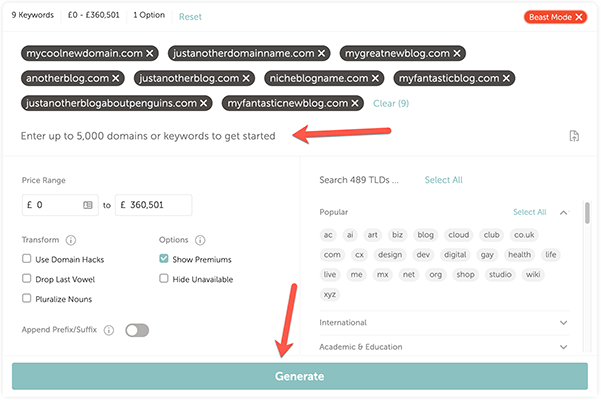Turn off Beast Mode via X

point(579,17)
